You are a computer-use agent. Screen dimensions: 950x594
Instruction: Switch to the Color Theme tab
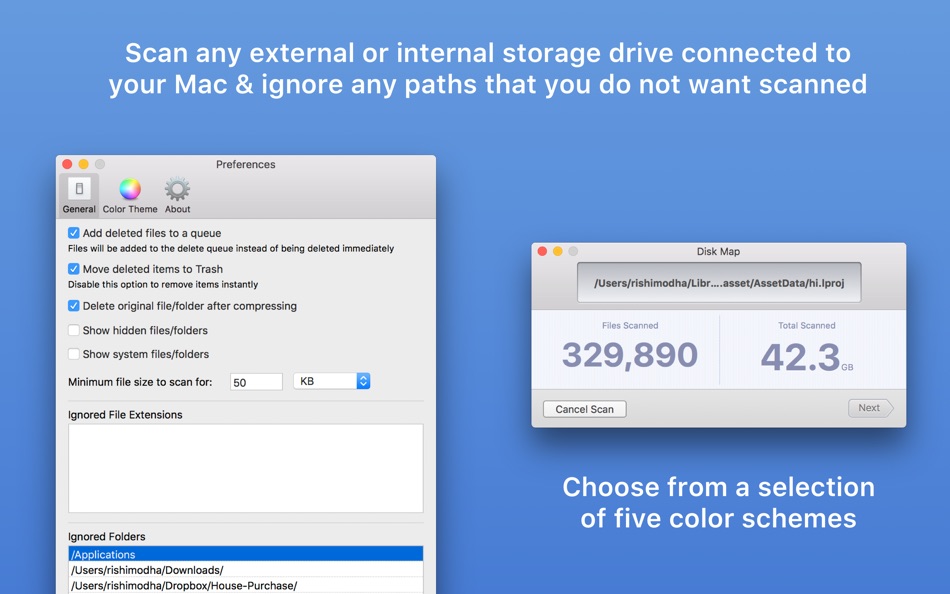coord(130,195)
